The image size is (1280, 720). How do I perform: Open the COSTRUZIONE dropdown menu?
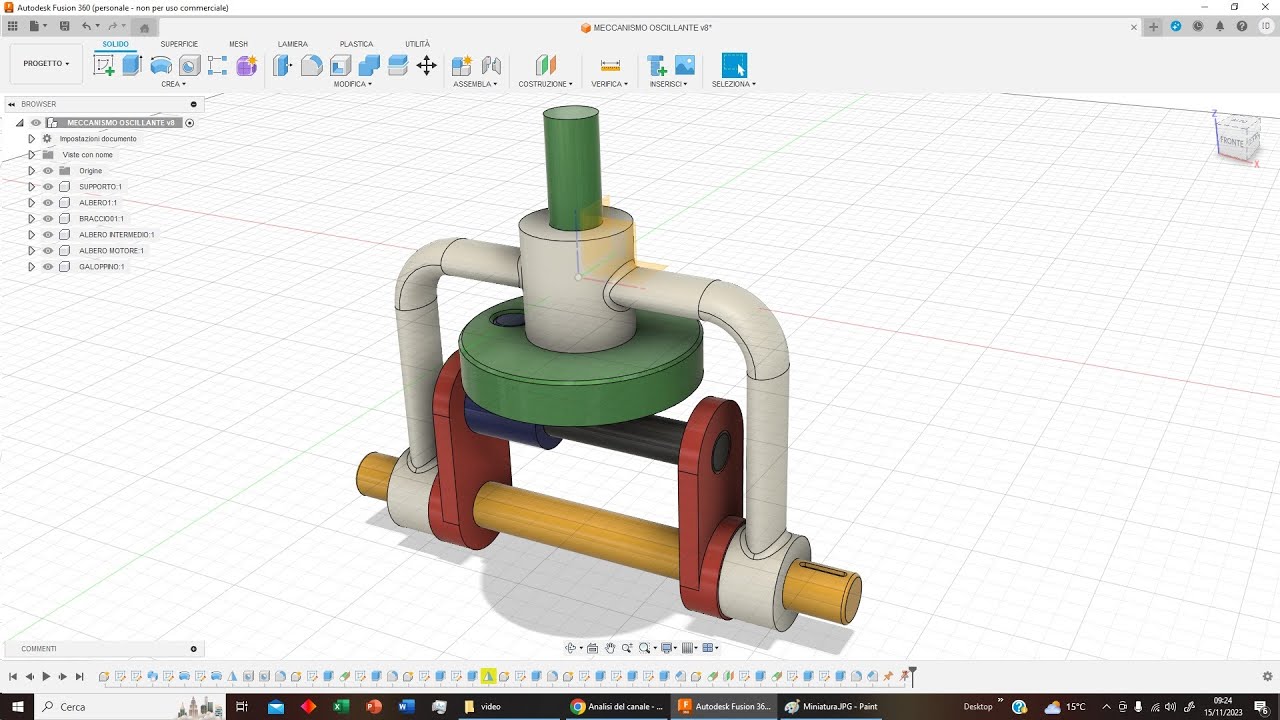click(x=546, y=84)
